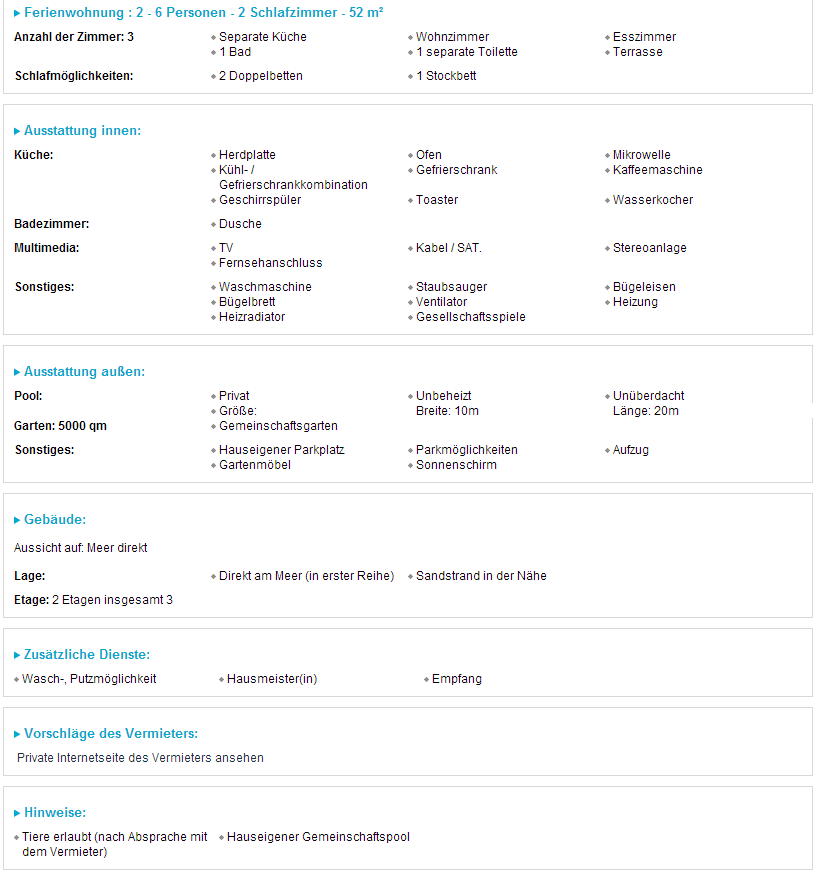The width and height of the screenshot is (816, 875).
Task: Click the arrow icon before Ausstattung außen
Action: [17, 372]
